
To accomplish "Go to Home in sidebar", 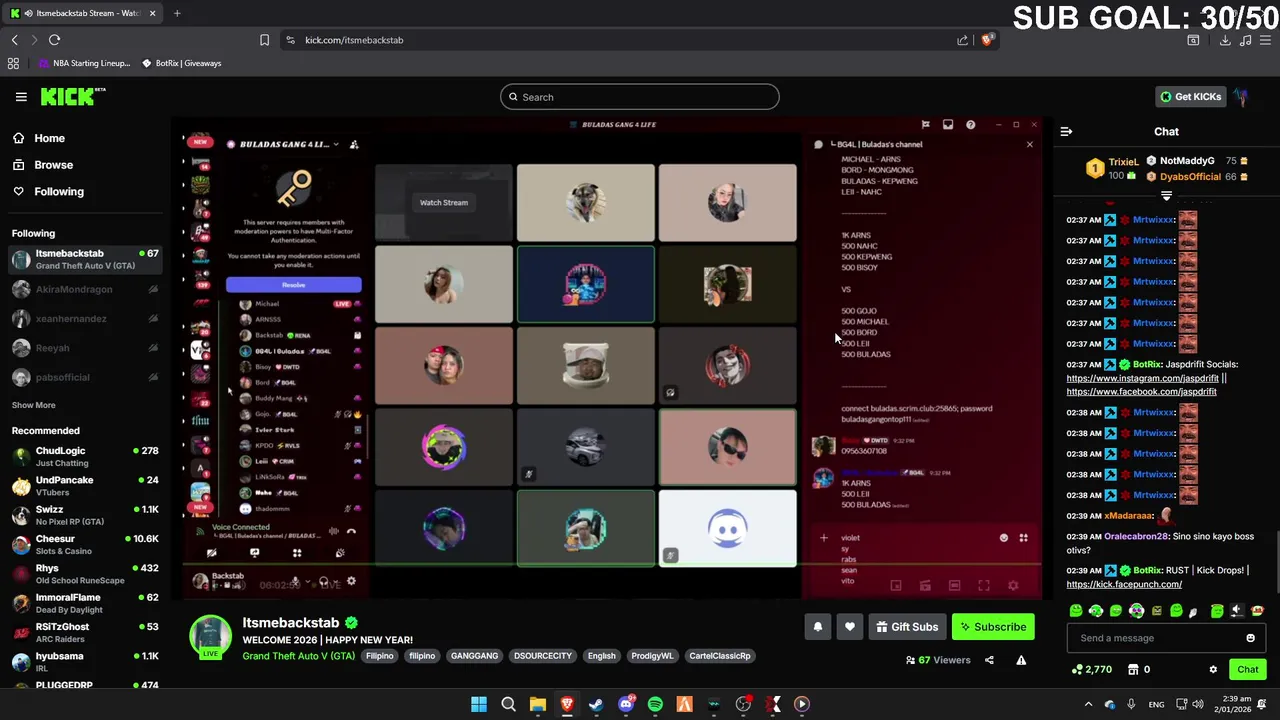I will click(40, 138).
